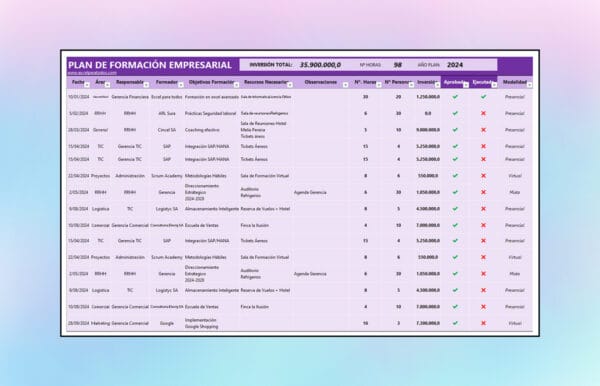The height and width of the screenshot is (386, 600).
Task: Open the Modalidad column filter dropdown
Action: [x=530, y=85]
